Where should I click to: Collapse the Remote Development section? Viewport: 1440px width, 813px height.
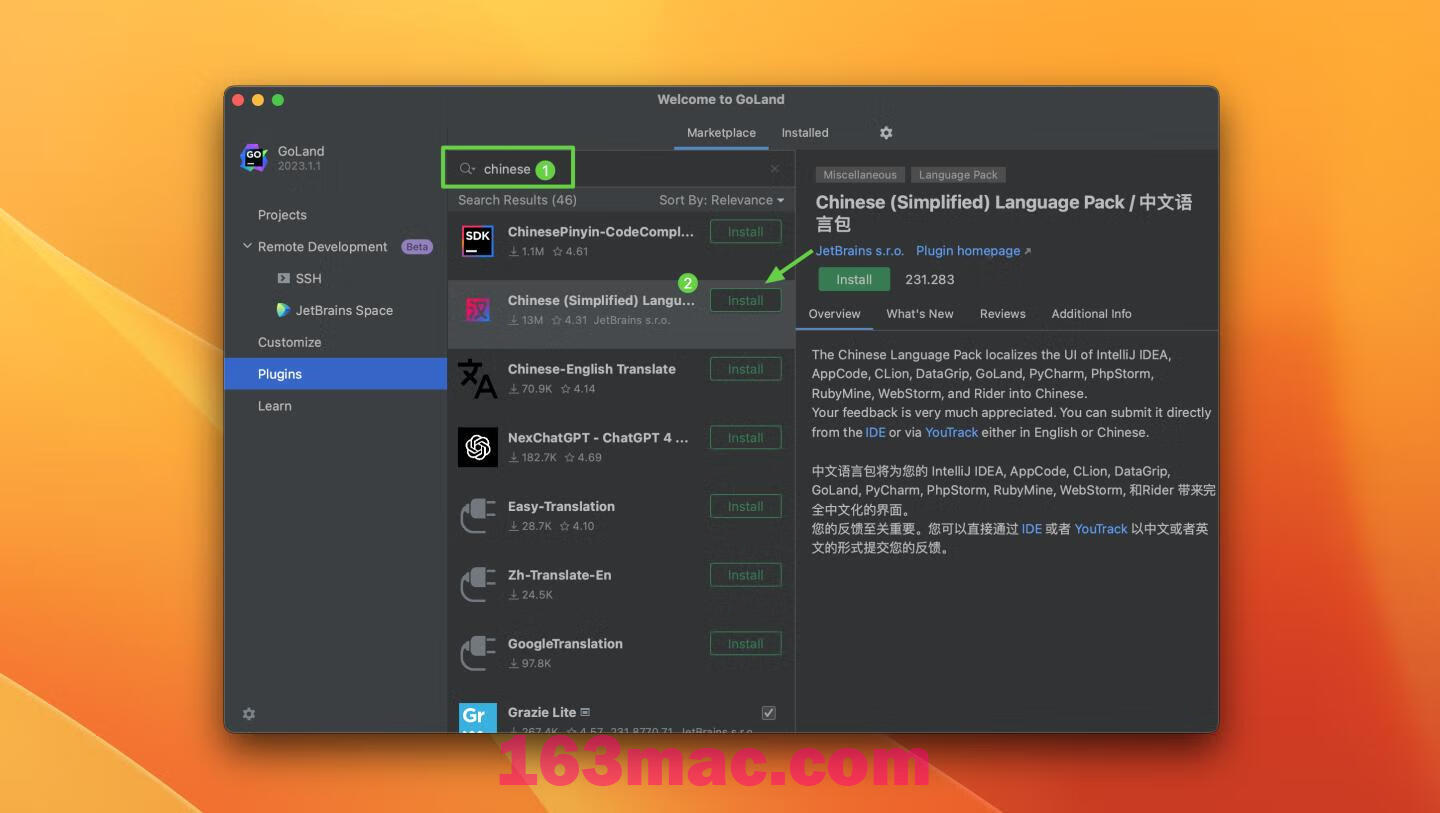(248, 246)
